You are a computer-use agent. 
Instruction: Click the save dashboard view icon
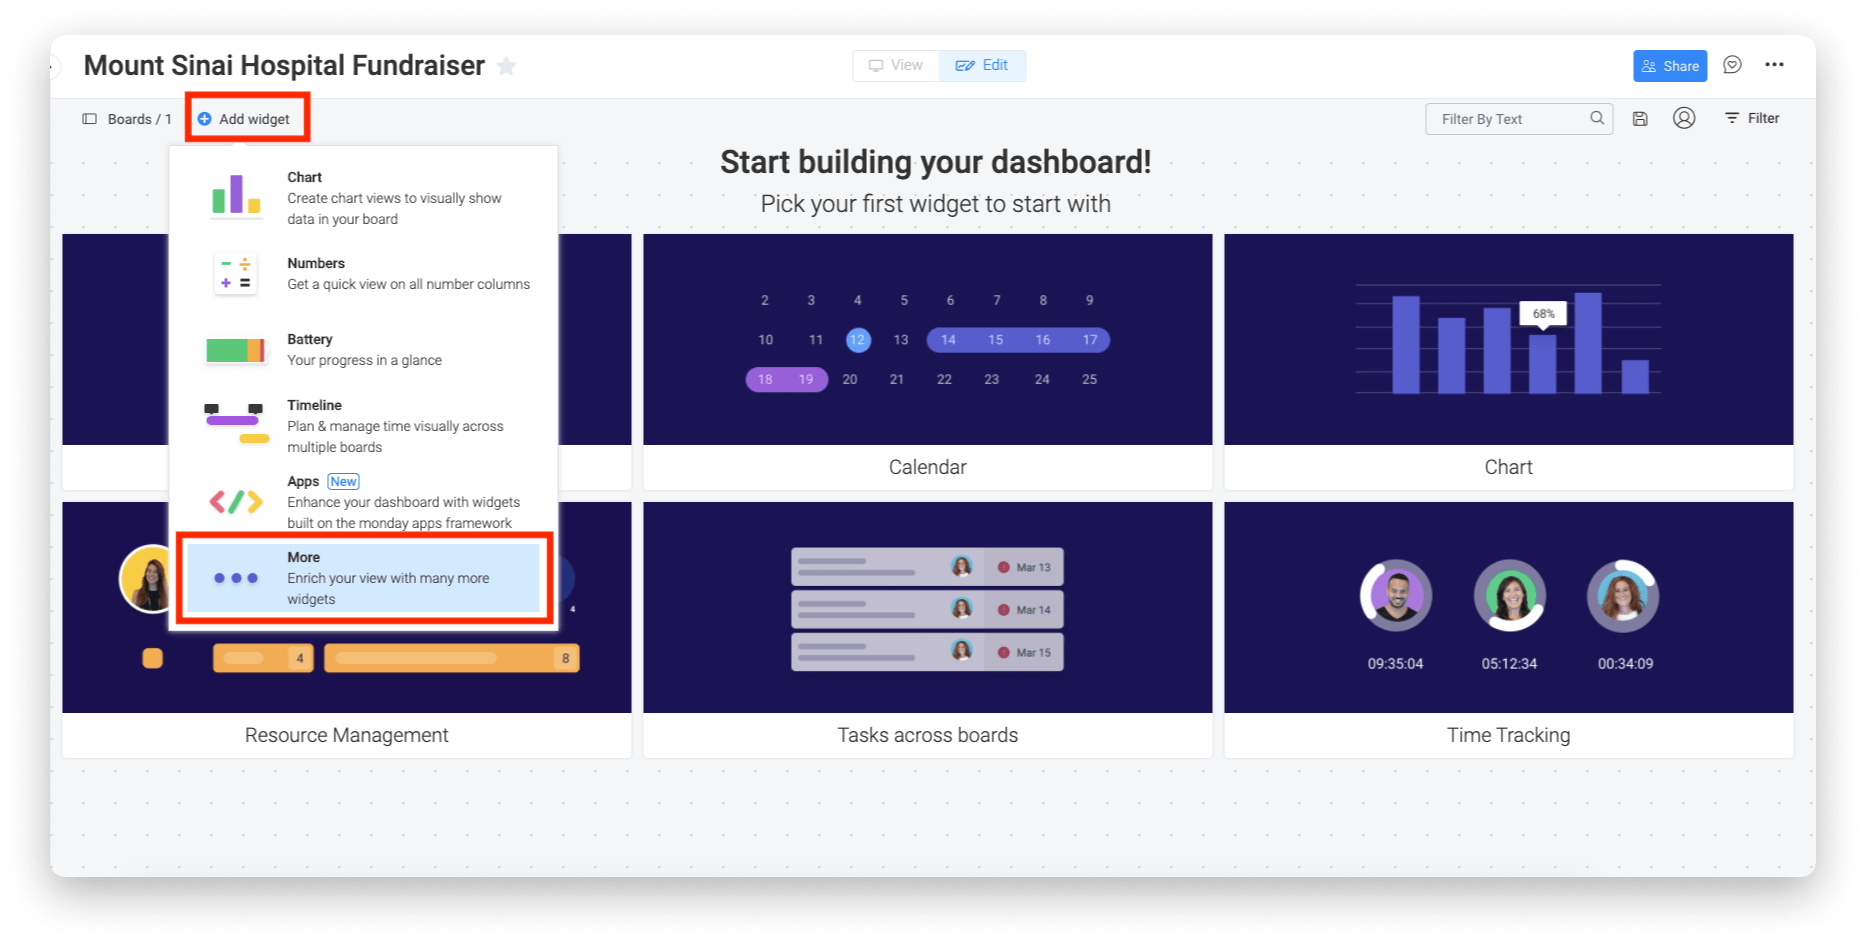click(x=1640, y=119)
